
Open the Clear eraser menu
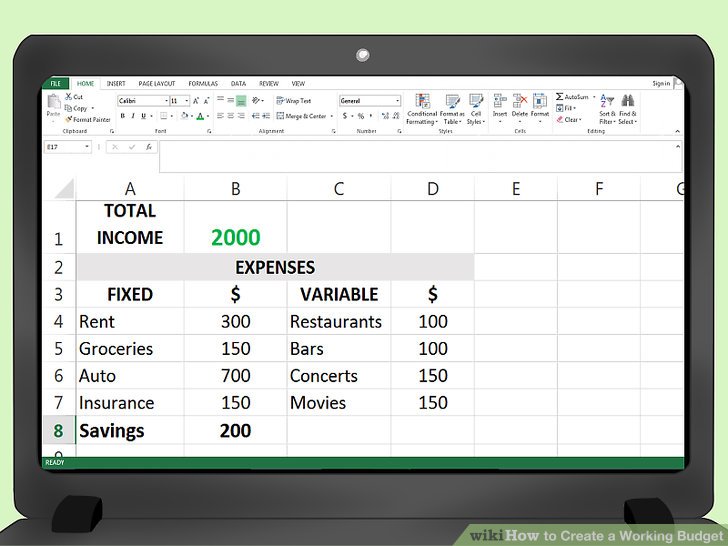(568, 120)
